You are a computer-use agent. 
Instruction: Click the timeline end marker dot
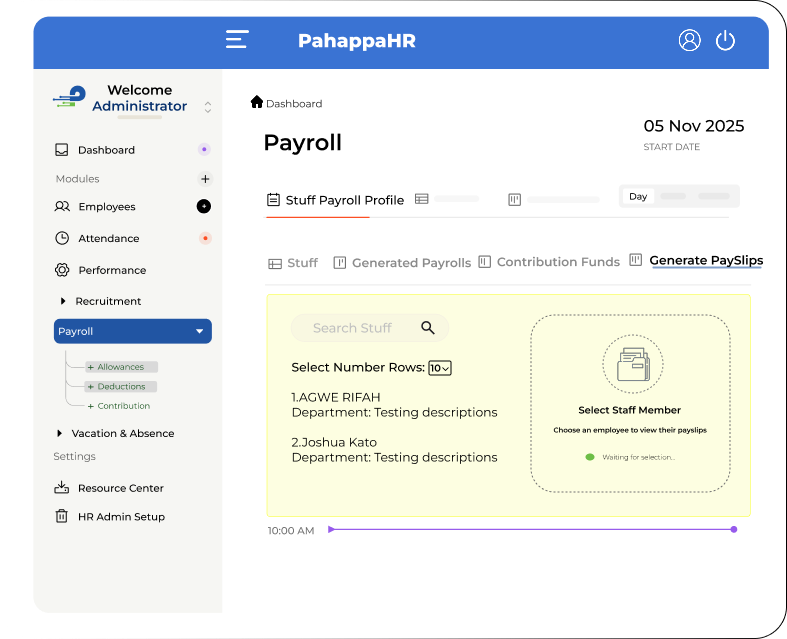(x=734, y=529)
